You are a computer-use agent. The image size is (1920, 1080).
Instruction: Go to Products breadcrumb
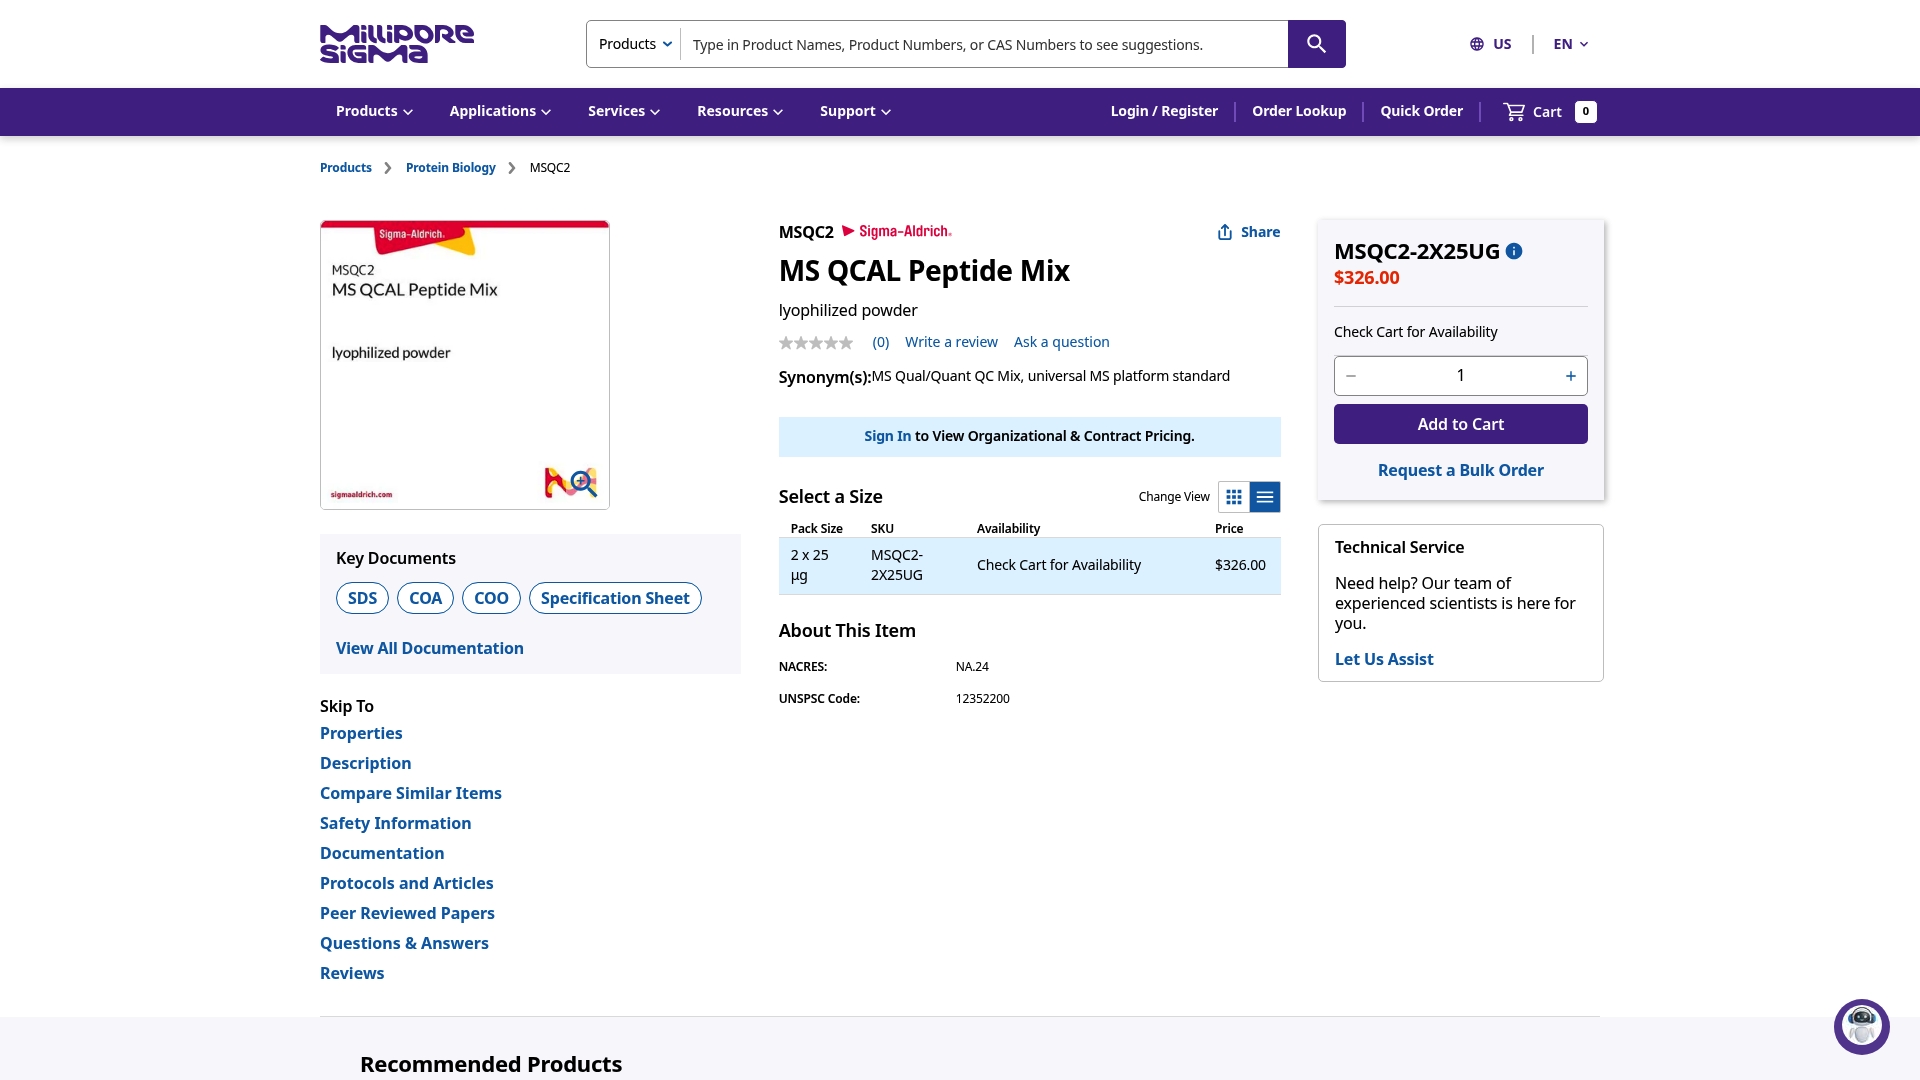click(x=346, y=168)
